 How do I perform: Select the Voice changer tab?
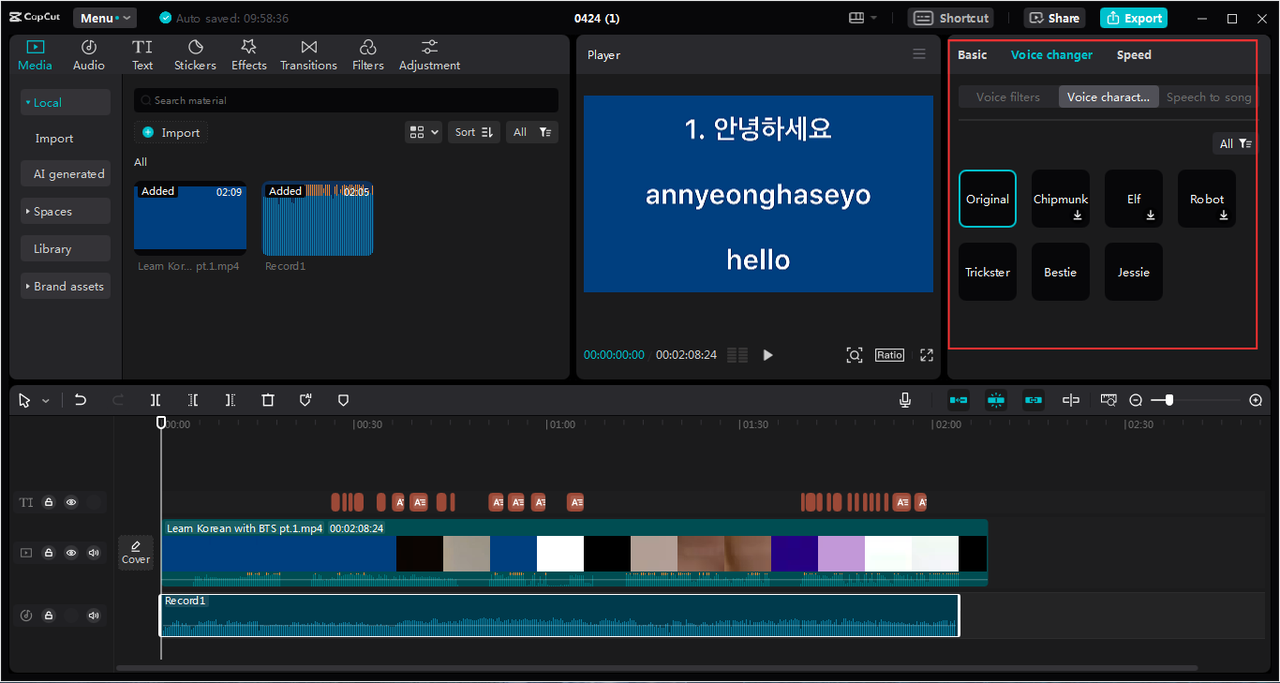(1052, 55)
